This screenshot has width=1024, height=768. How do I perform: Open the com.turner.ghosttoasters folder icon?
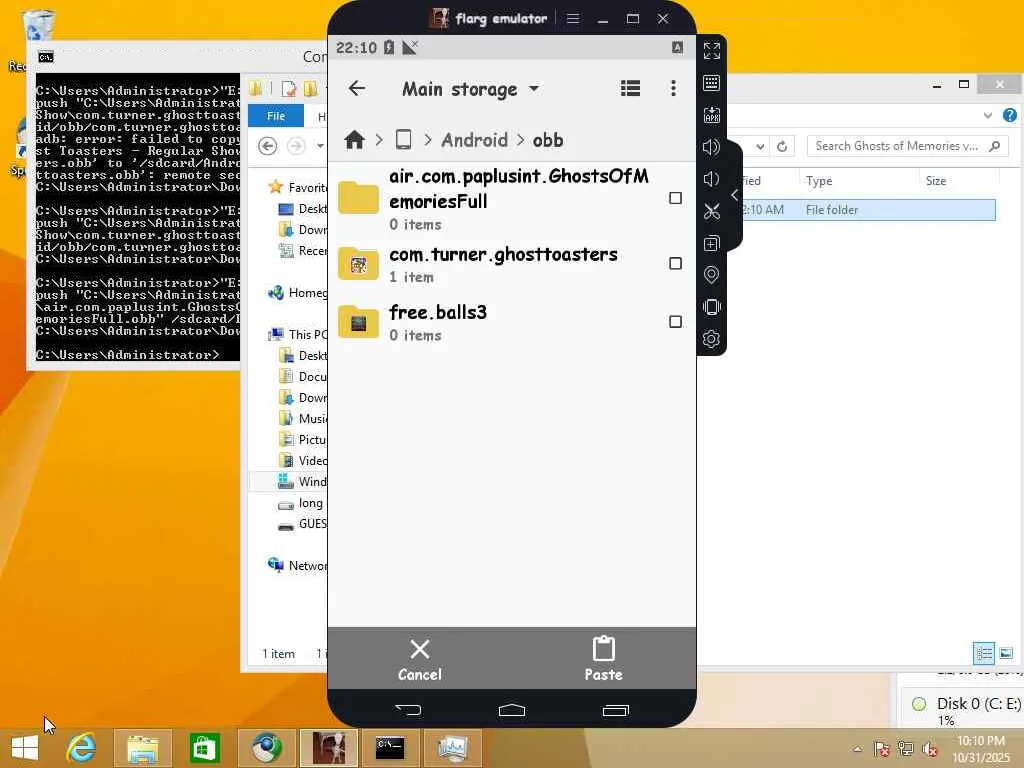tap(358, 264)
